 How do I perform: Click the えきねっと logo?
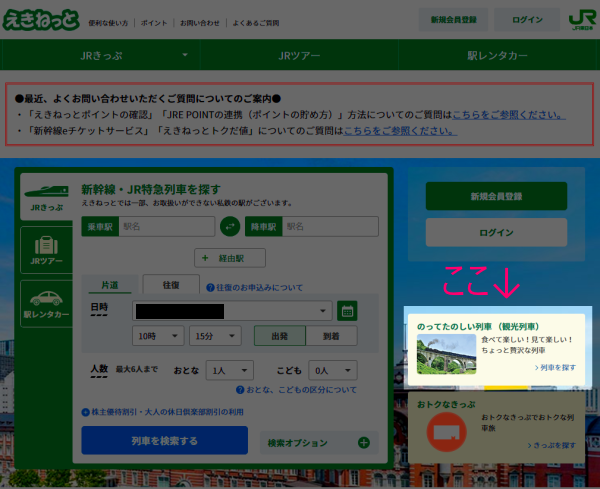(x=41, y=20)
